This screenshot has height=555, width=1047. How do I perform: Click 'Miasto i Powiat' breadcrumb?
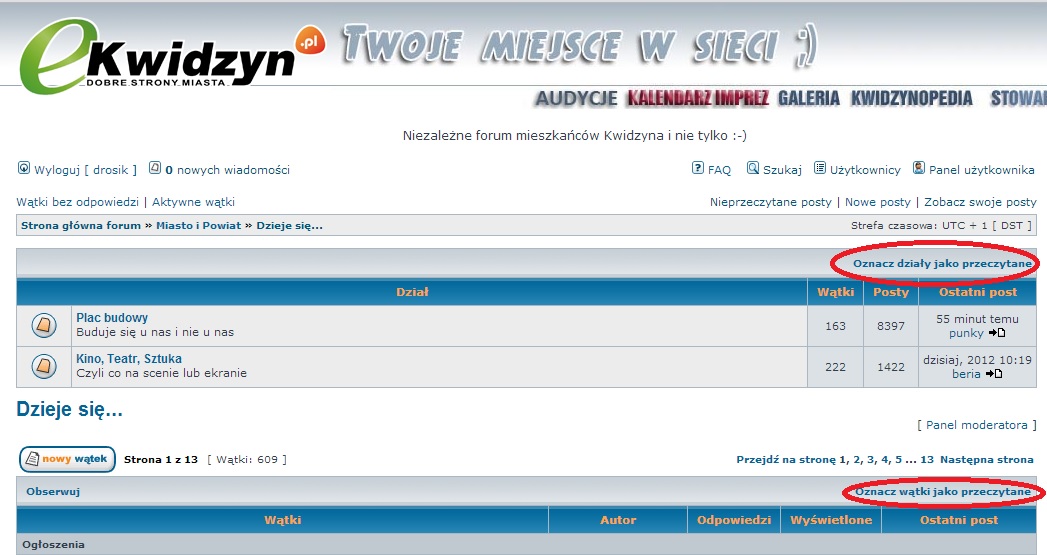[198, 226]
